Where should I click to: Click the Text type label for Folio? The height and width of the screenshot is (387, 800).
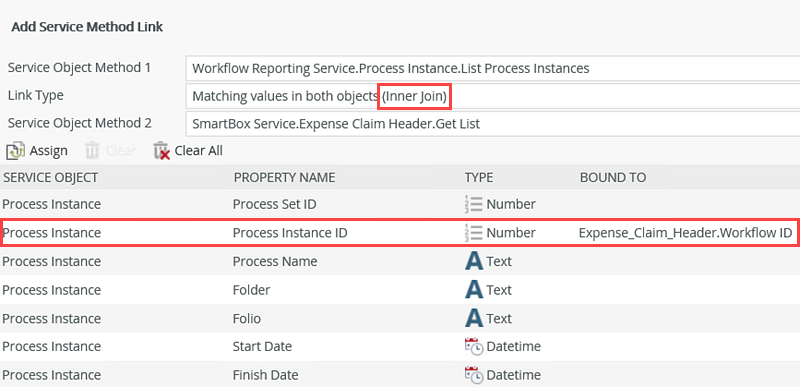[x=499, y=318]
